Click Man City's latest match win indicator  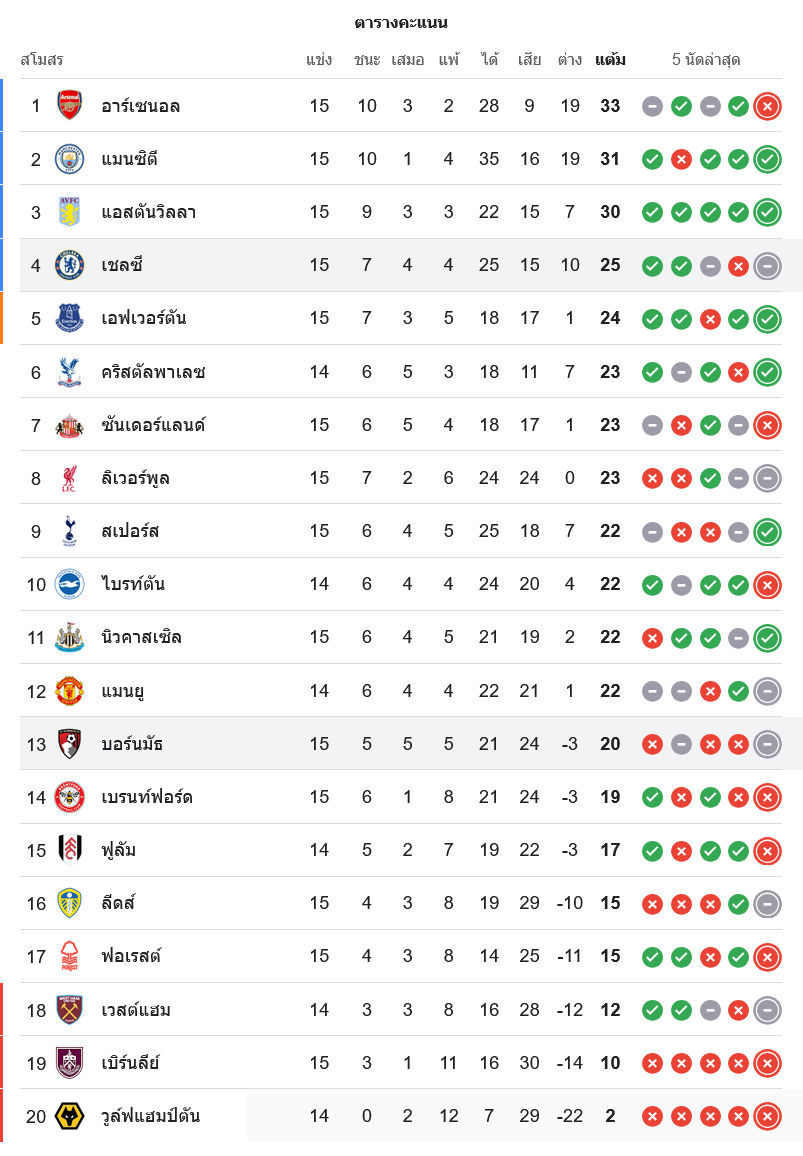[x=767, y=159]
